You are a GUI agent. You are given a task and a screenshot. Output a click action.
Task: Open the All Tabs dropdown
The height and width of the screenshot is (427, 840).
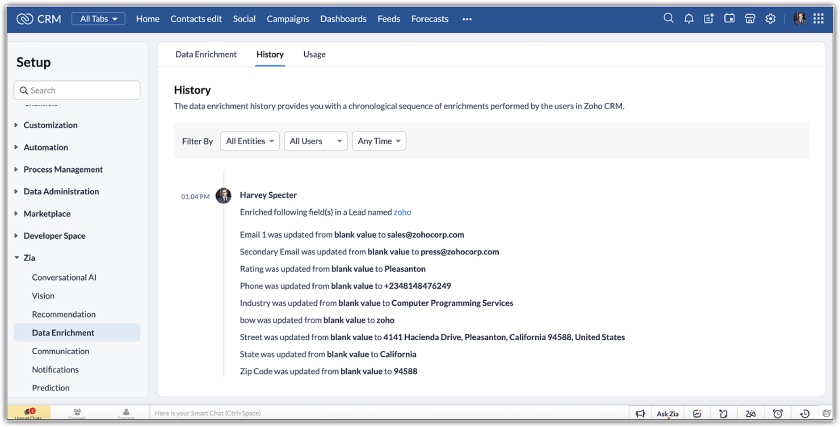click(x=99, y=19)
